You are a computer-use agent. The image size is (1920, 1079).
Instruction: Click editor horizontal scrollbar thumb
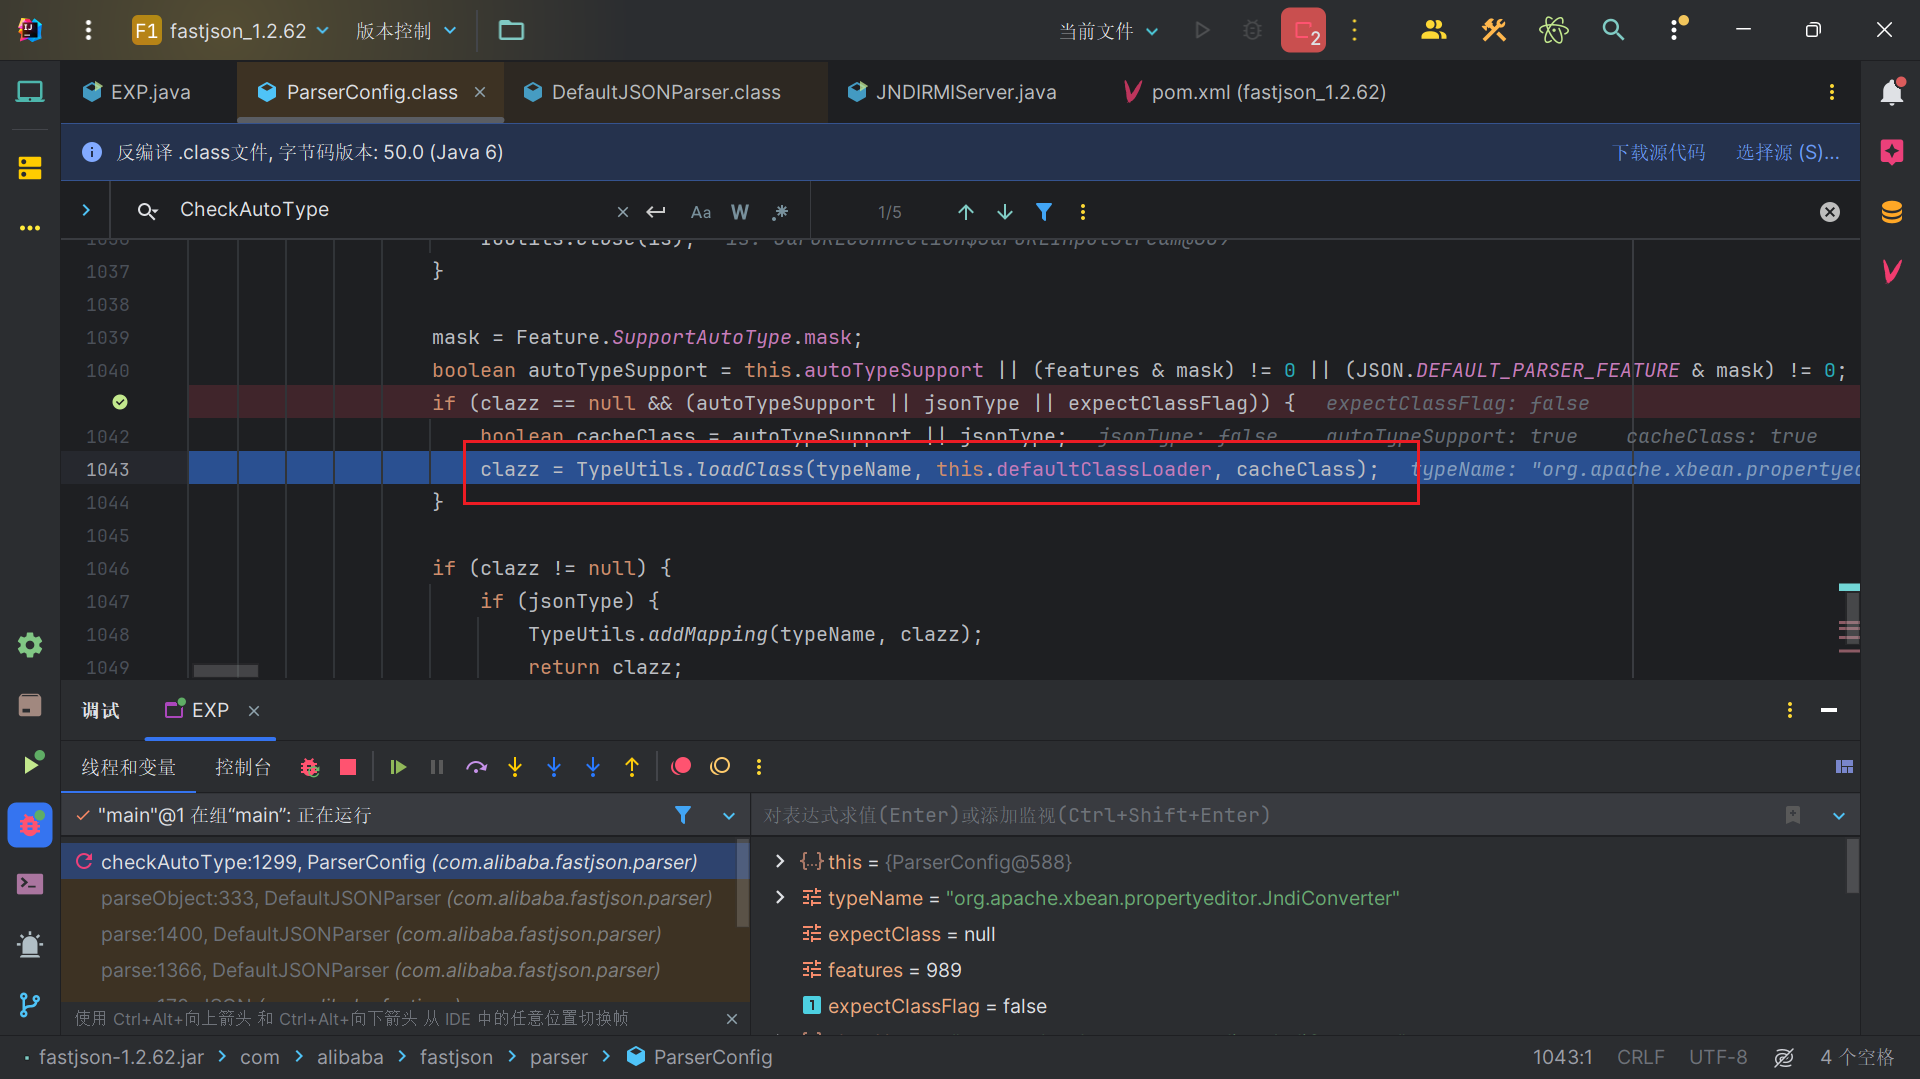[225, 670]
